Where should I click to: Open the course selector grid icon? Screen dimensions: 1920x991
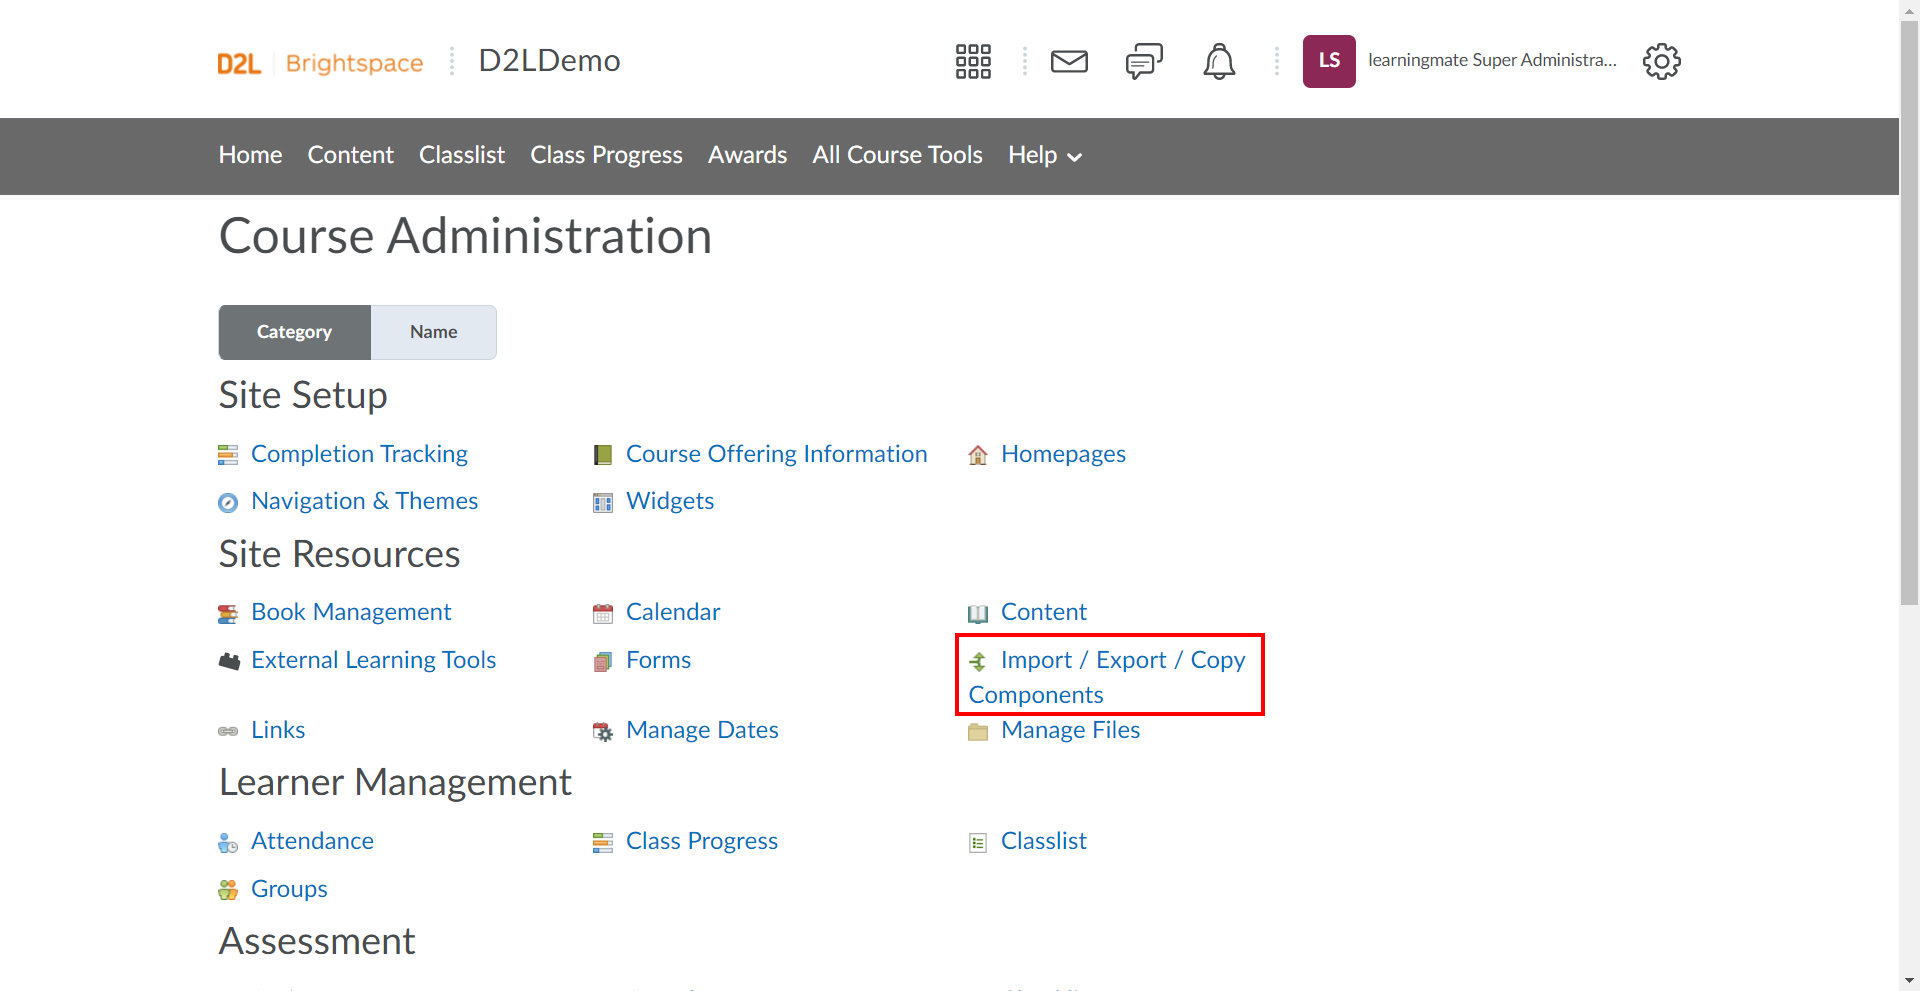(x=972, y=61)
